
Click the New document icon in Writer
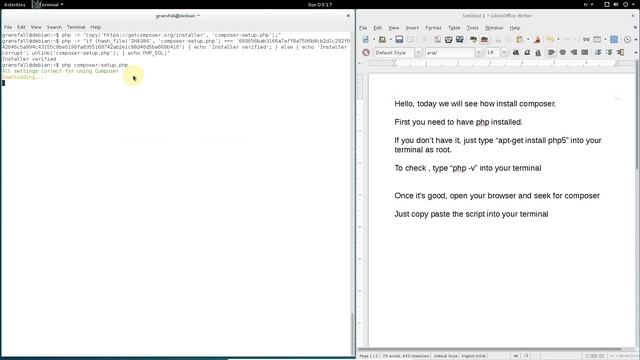[366, 40]
